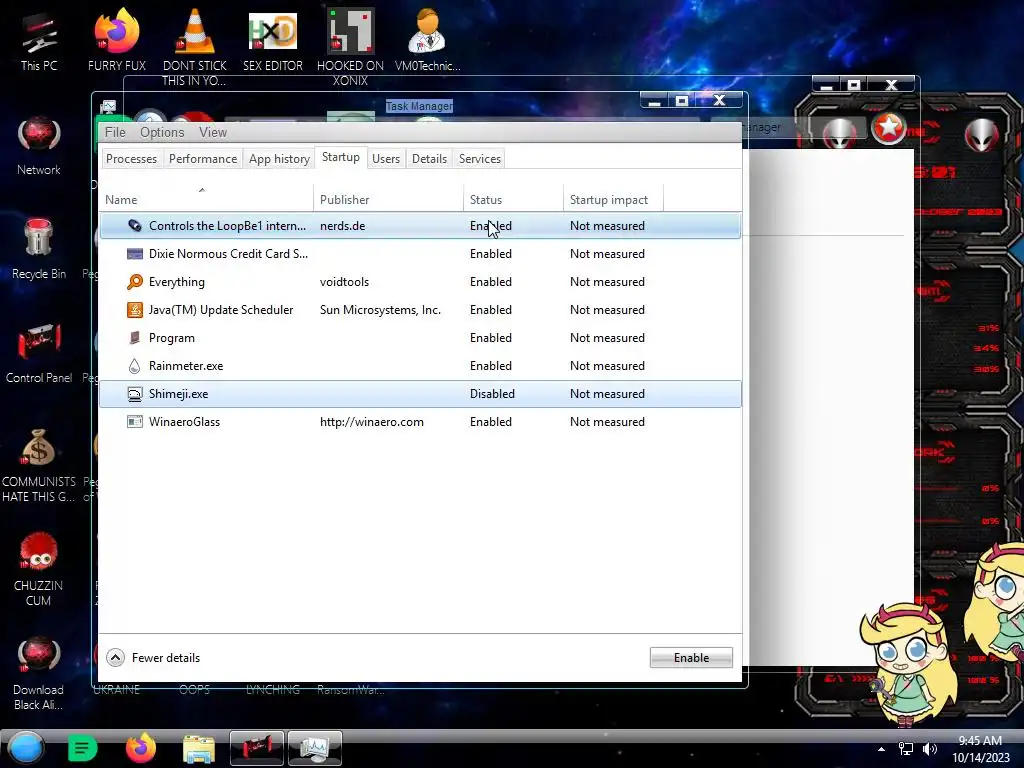Open the HxD SEX EDITOR desktop icon
The height and width of the screenshot is (768, 1024).
(273, 40)
